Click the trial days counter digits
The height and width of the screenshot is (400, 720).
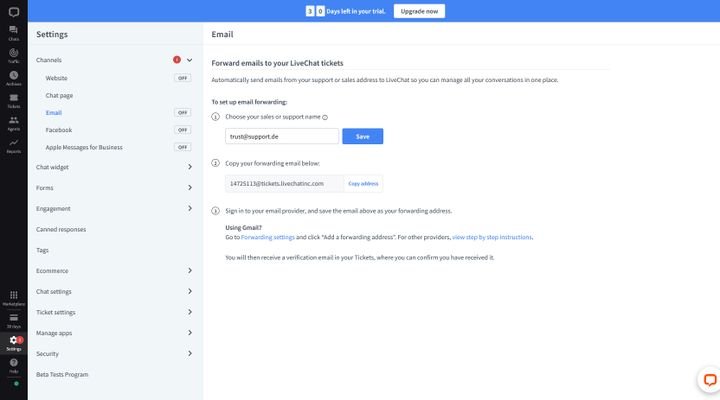point(315,11)
